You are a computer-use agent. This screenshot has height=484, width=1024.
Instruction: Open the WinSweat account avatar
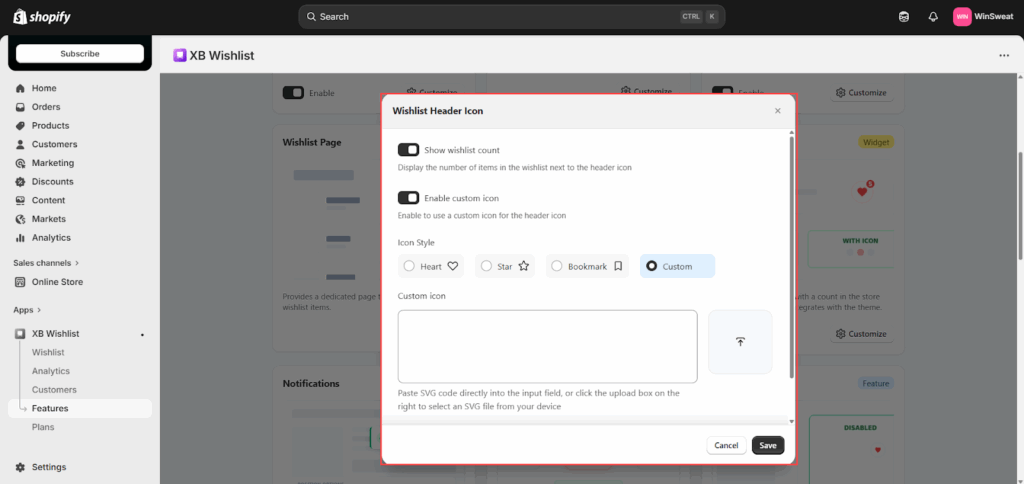click(x=962, y=17)
